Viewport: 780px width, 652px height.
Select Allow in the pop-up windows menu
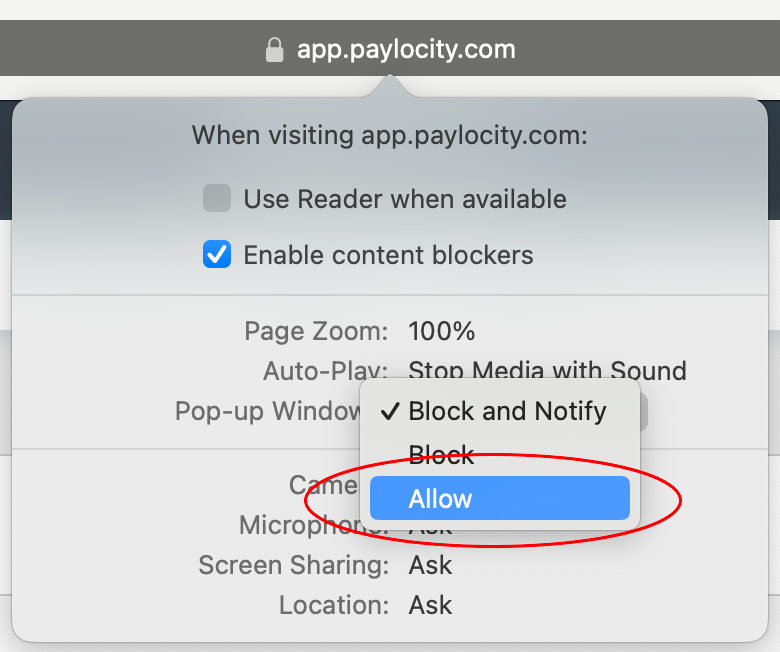(500, 498)
